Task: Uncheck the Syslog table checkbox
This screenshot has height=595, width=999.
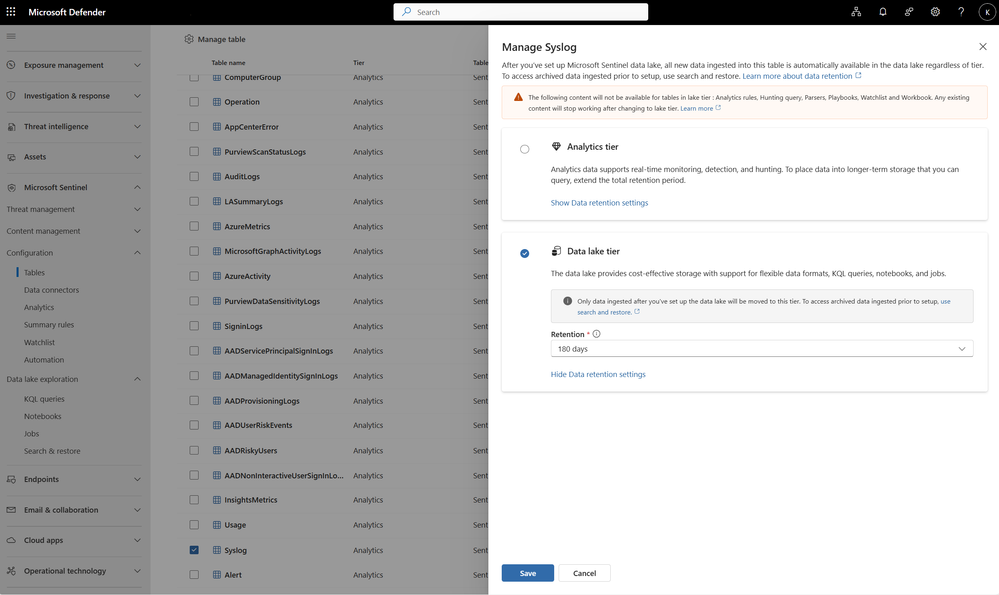Action: 194,550
